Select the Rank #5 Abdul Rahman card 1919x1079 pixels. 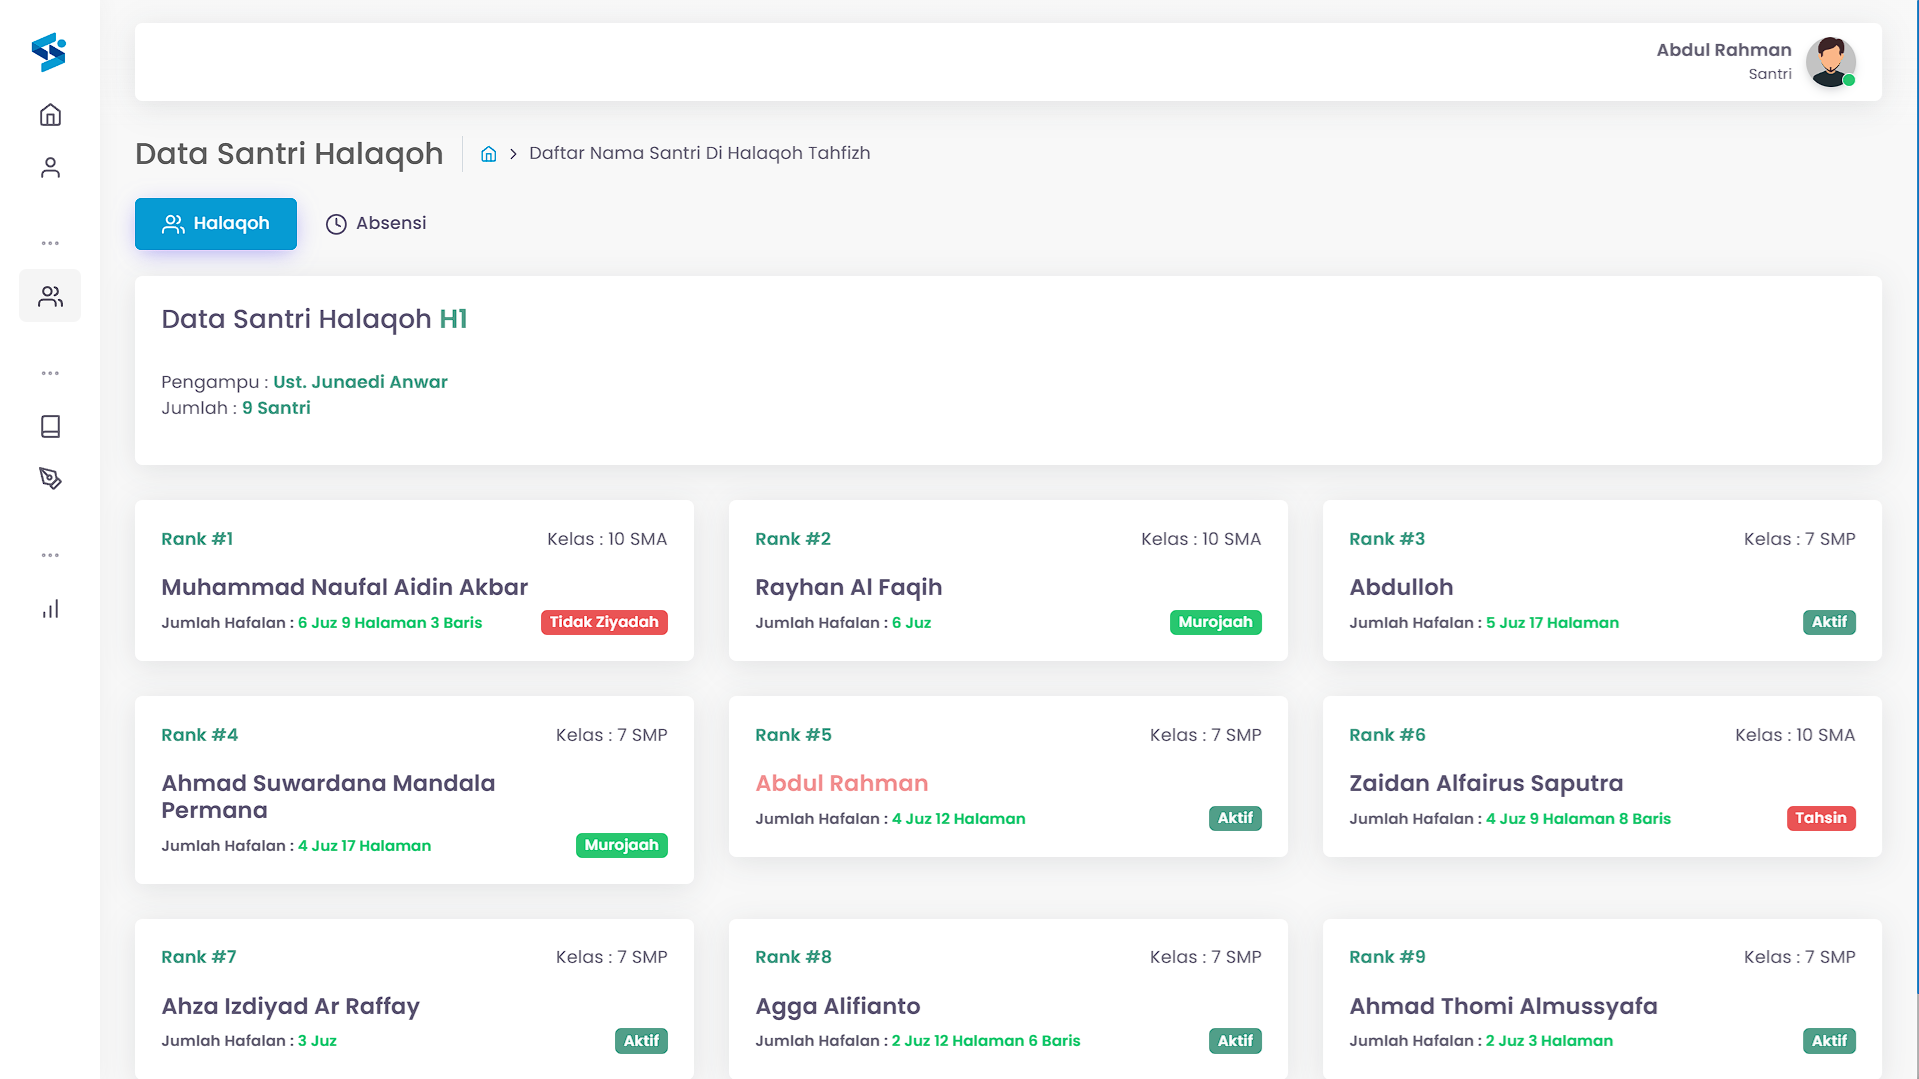tap(1008, 777)
